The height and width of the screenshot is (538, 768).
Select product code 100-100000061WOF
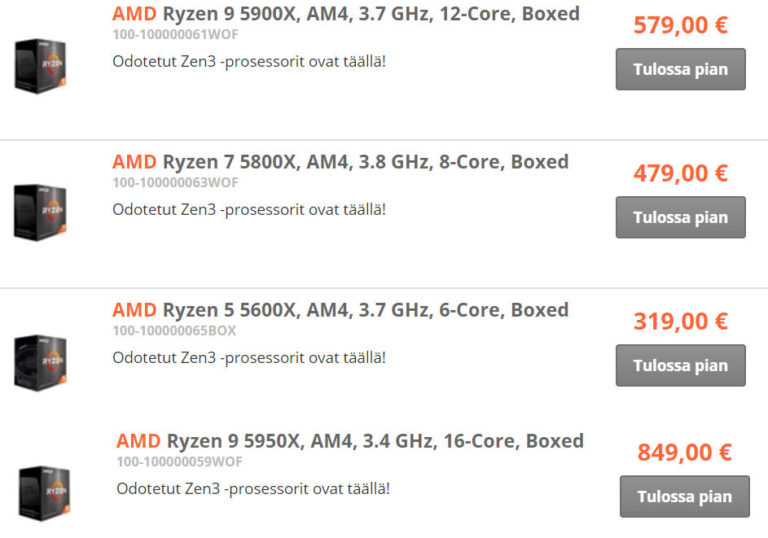click(175, 34)
